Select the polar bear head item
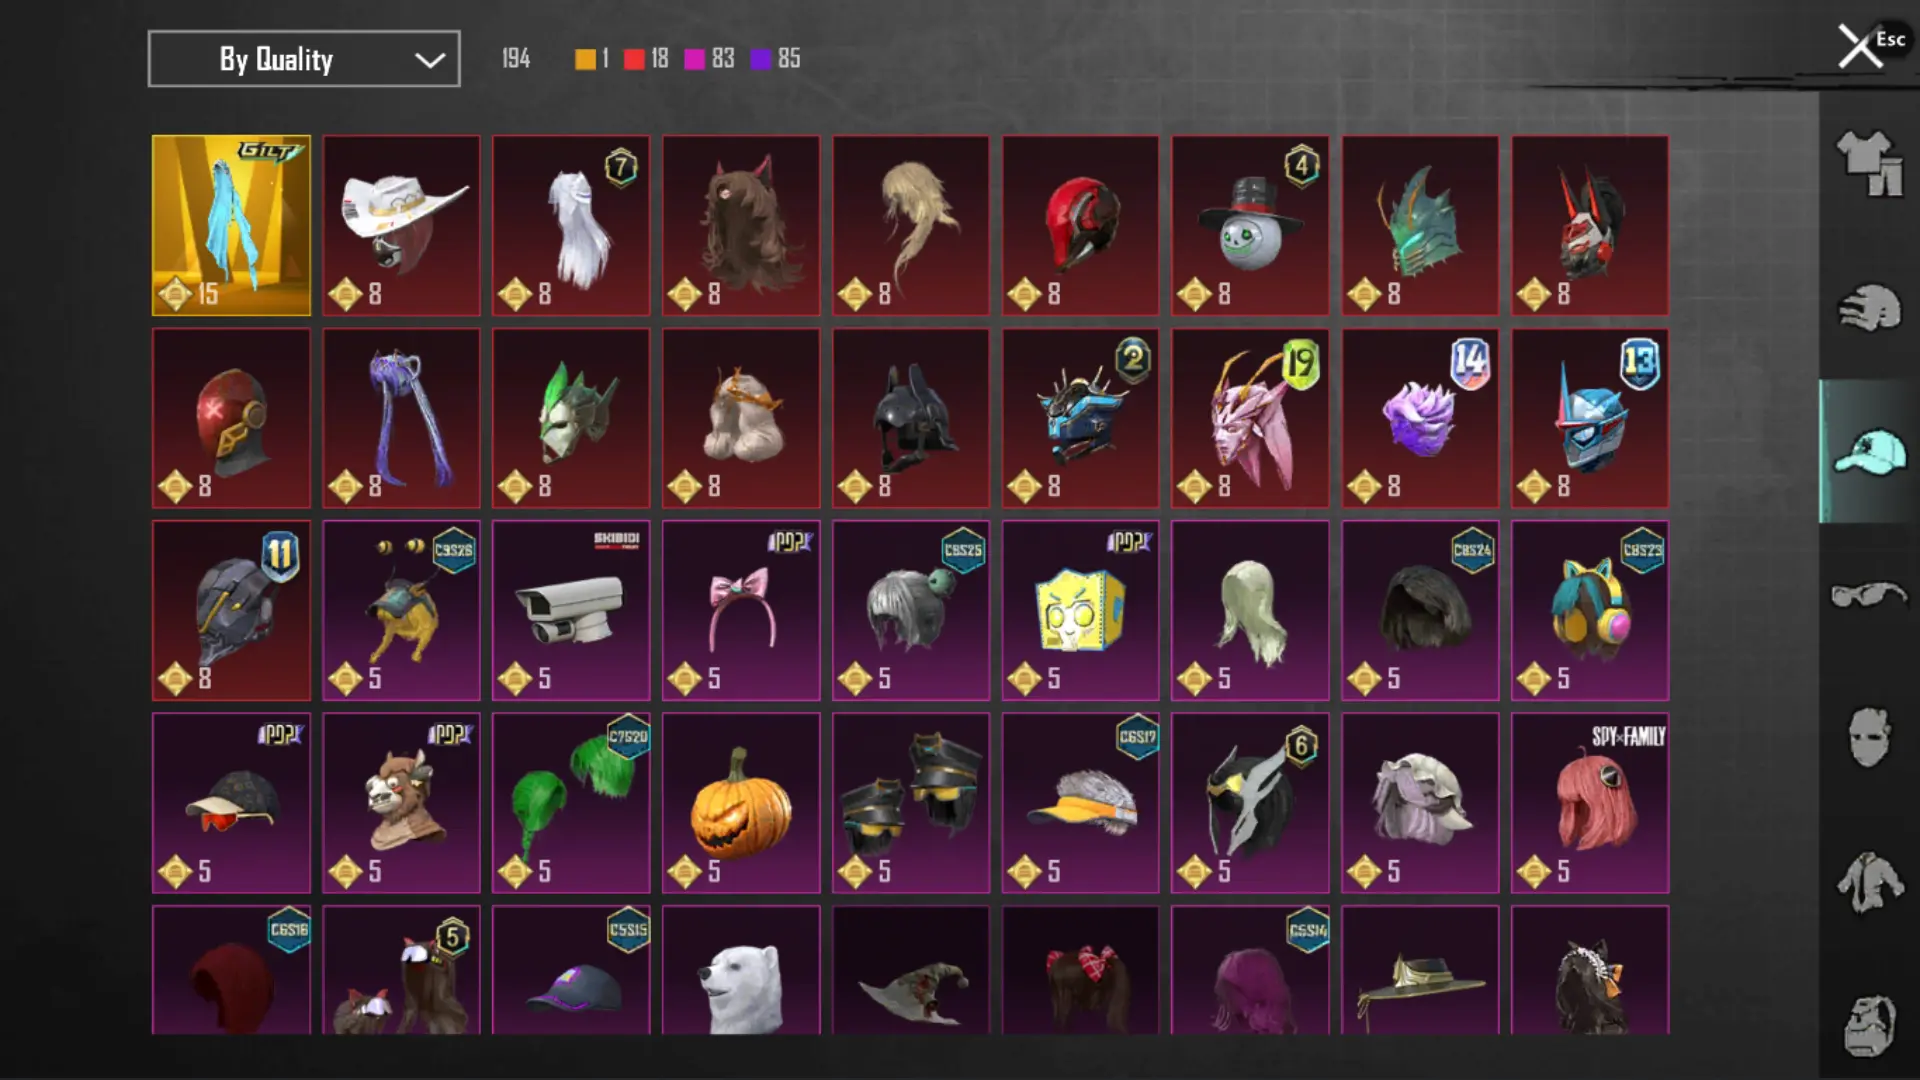This screenshot has height=1080, width=1920. point(741,970)
